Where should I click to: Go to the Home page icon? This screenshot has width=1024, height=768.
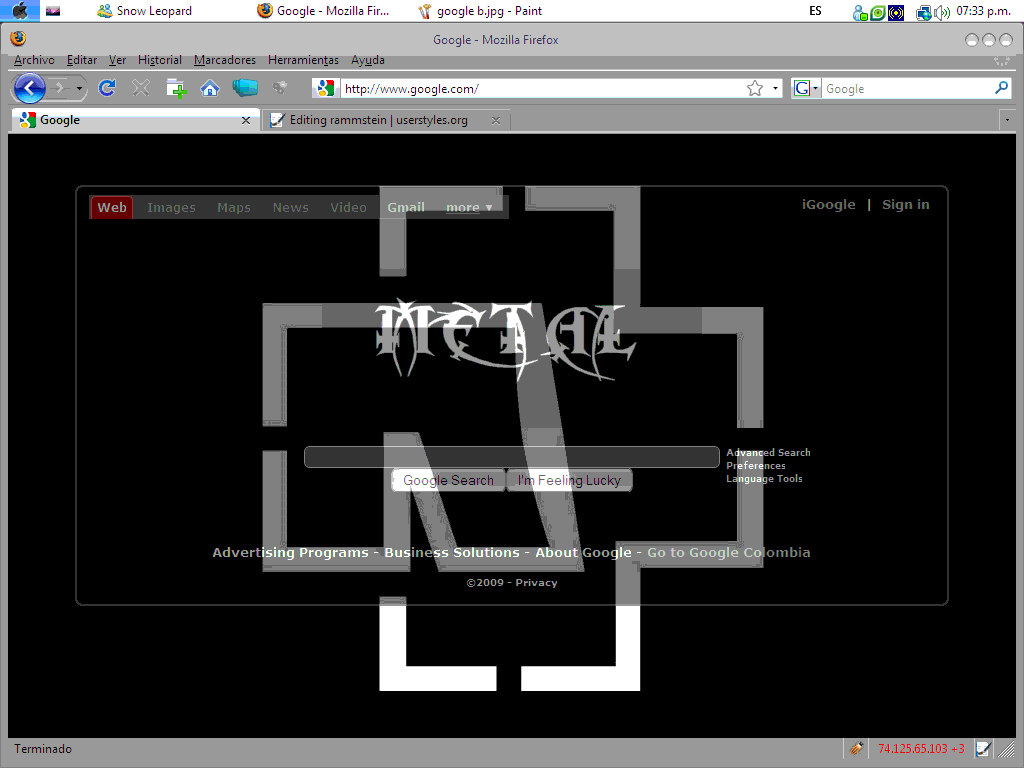pos(210,88)
